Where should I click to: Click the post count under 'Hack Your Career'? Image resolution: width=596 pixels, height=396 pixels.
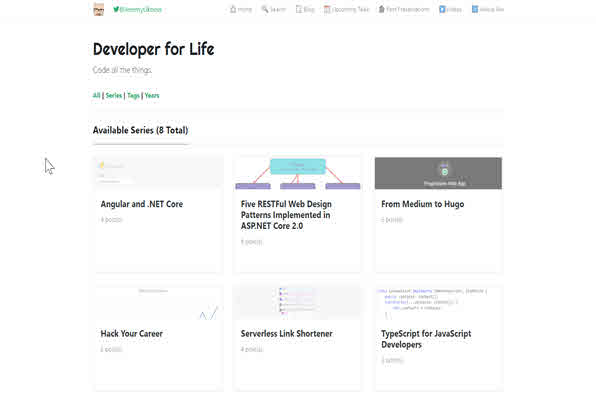111,349
